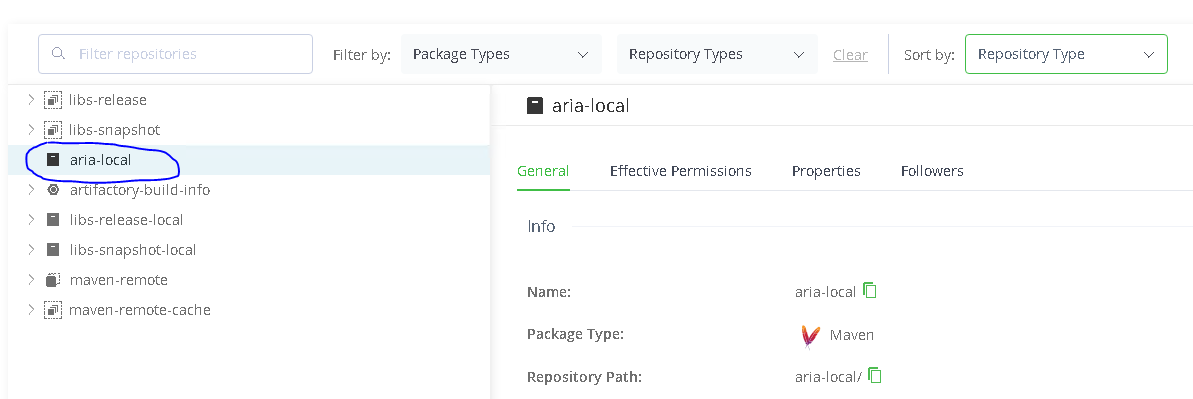1193x399 pixels.
Task: Click the Maven package type text
Action: [x=851, y=335]
